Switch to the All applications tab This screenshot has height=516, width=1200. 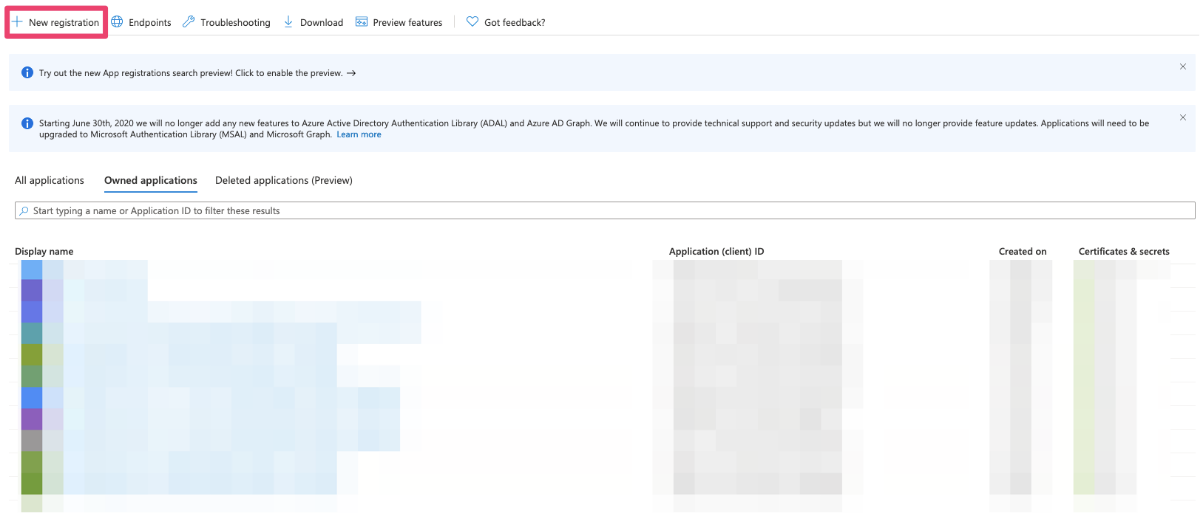pos(49,180)
